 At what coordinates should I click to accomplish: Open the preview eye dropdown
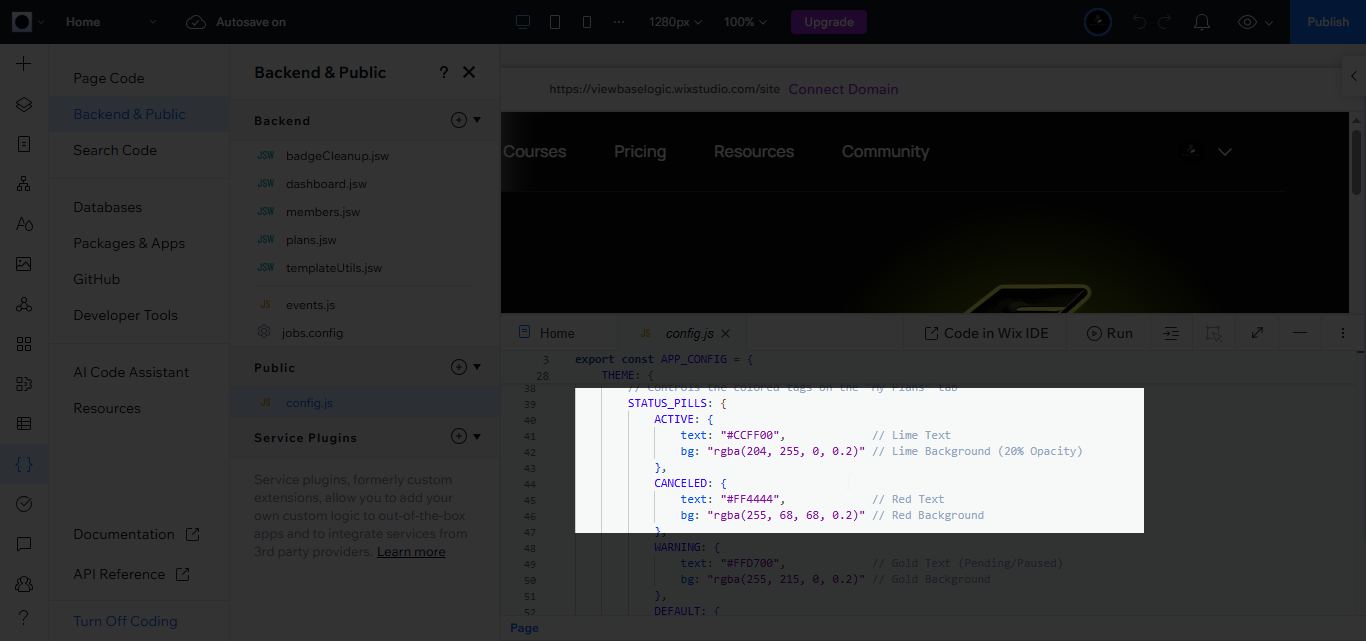(1256, 22)
